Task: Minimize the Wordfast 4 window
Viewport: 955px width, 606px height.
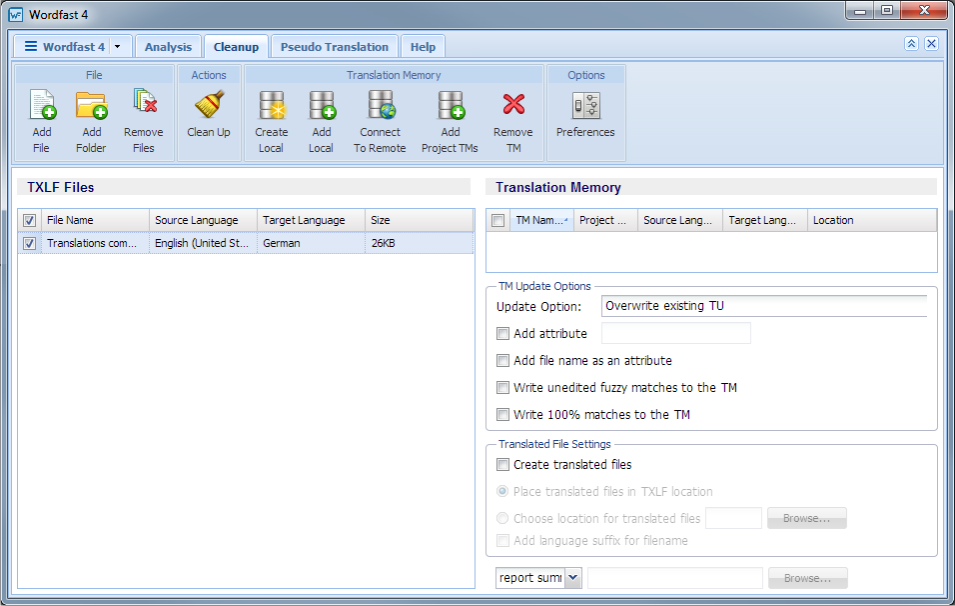Action: [861, 11]
